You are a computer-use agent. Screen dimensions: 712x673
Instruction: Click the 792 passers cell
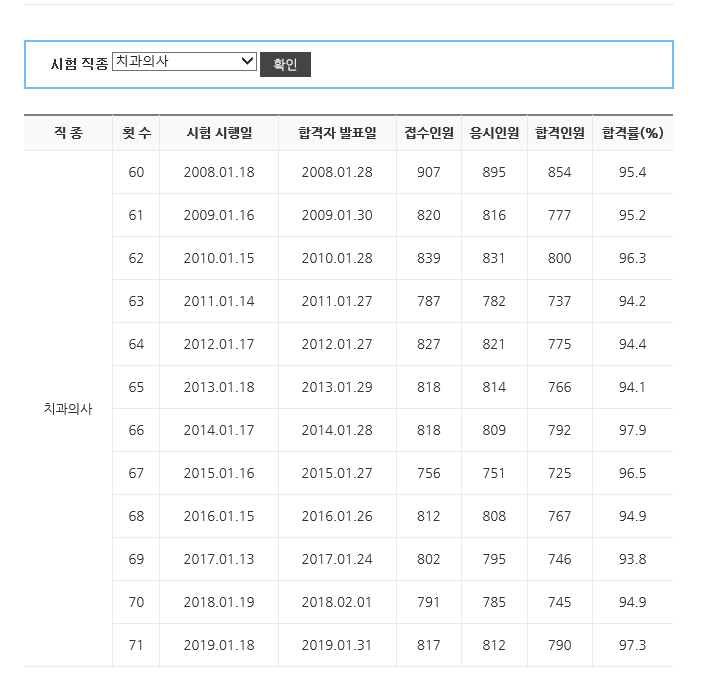(559, 430)
